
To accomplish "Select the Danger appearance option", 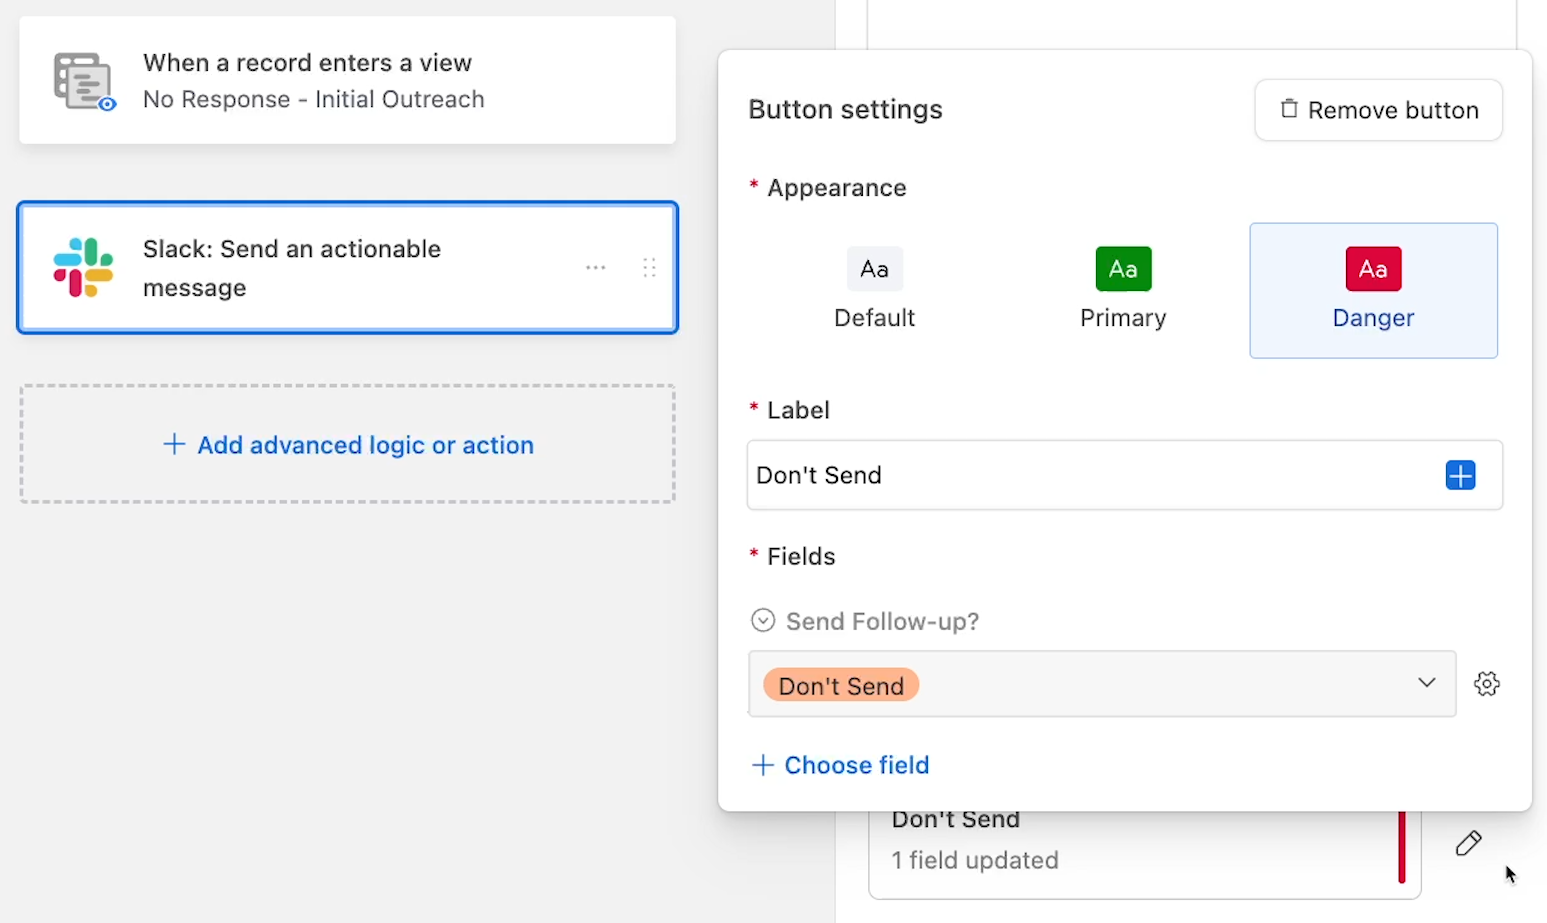I will click(1373, 290).
